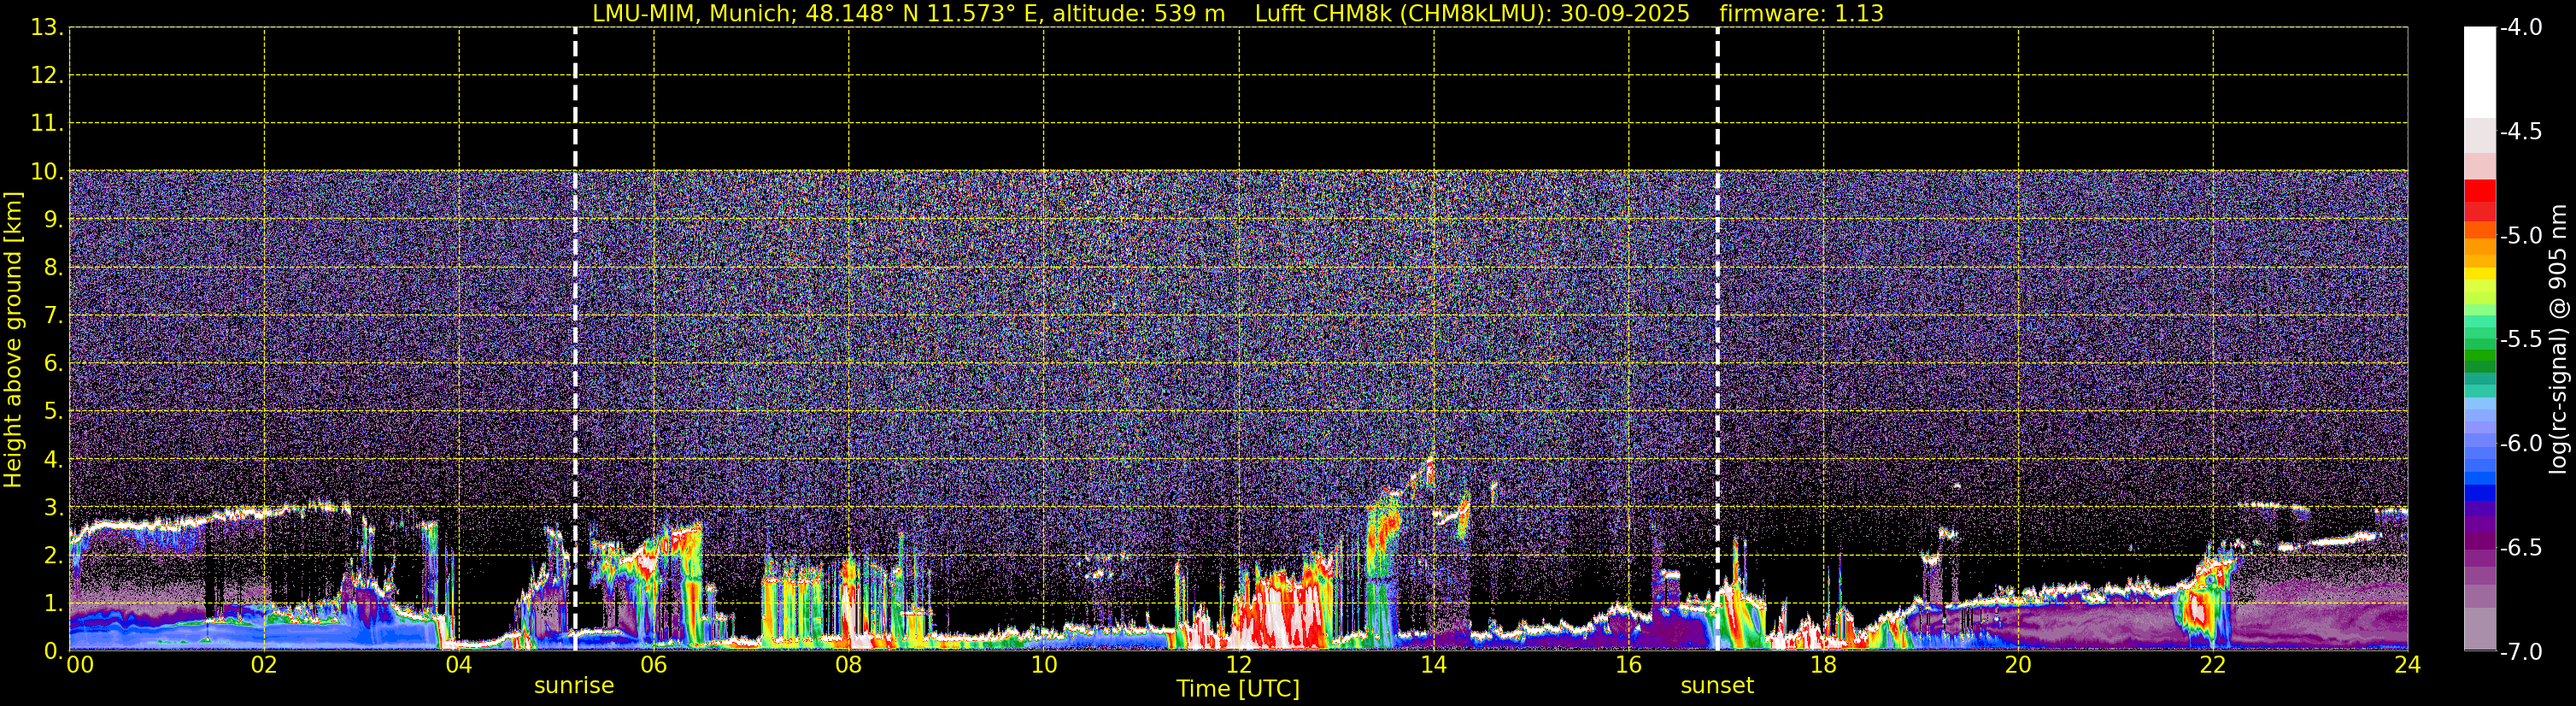
Task: Click height axis tick '3.'
Action: 53,507
